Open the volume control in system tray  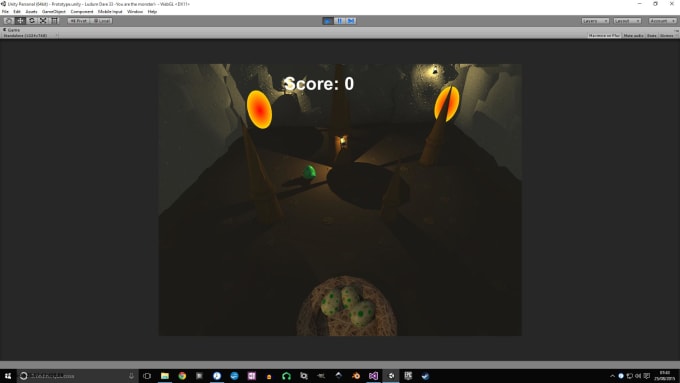[638, 376]
